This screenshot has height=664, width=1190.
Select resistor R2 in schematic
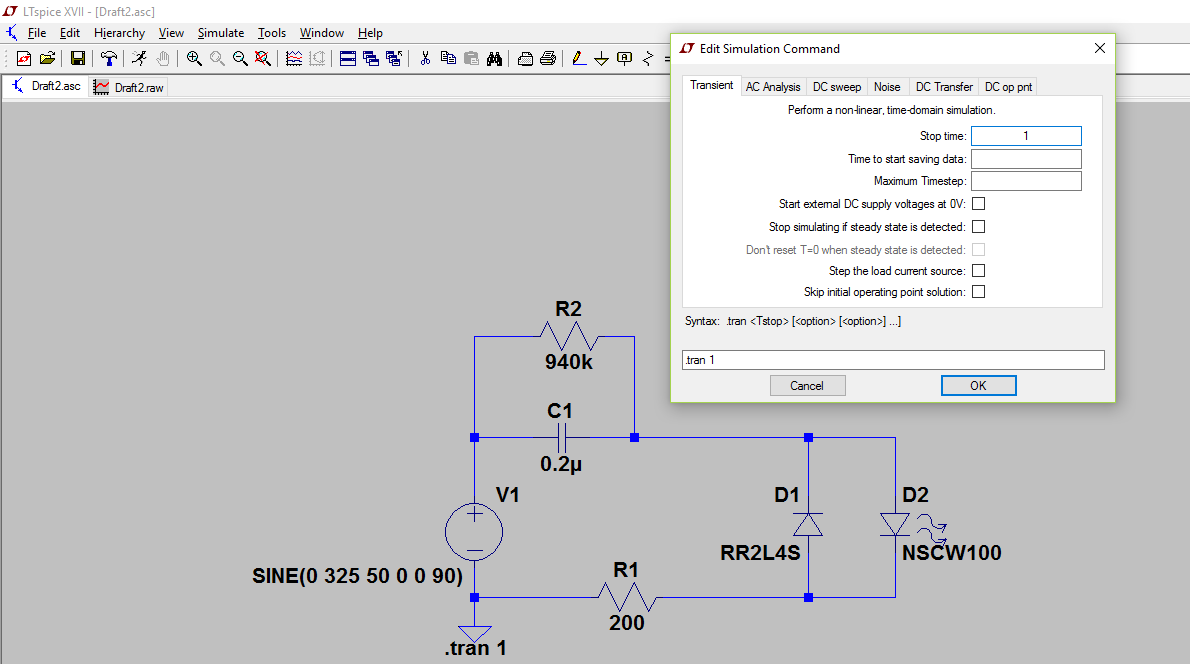pyautogui.click(x=569, y=336)
